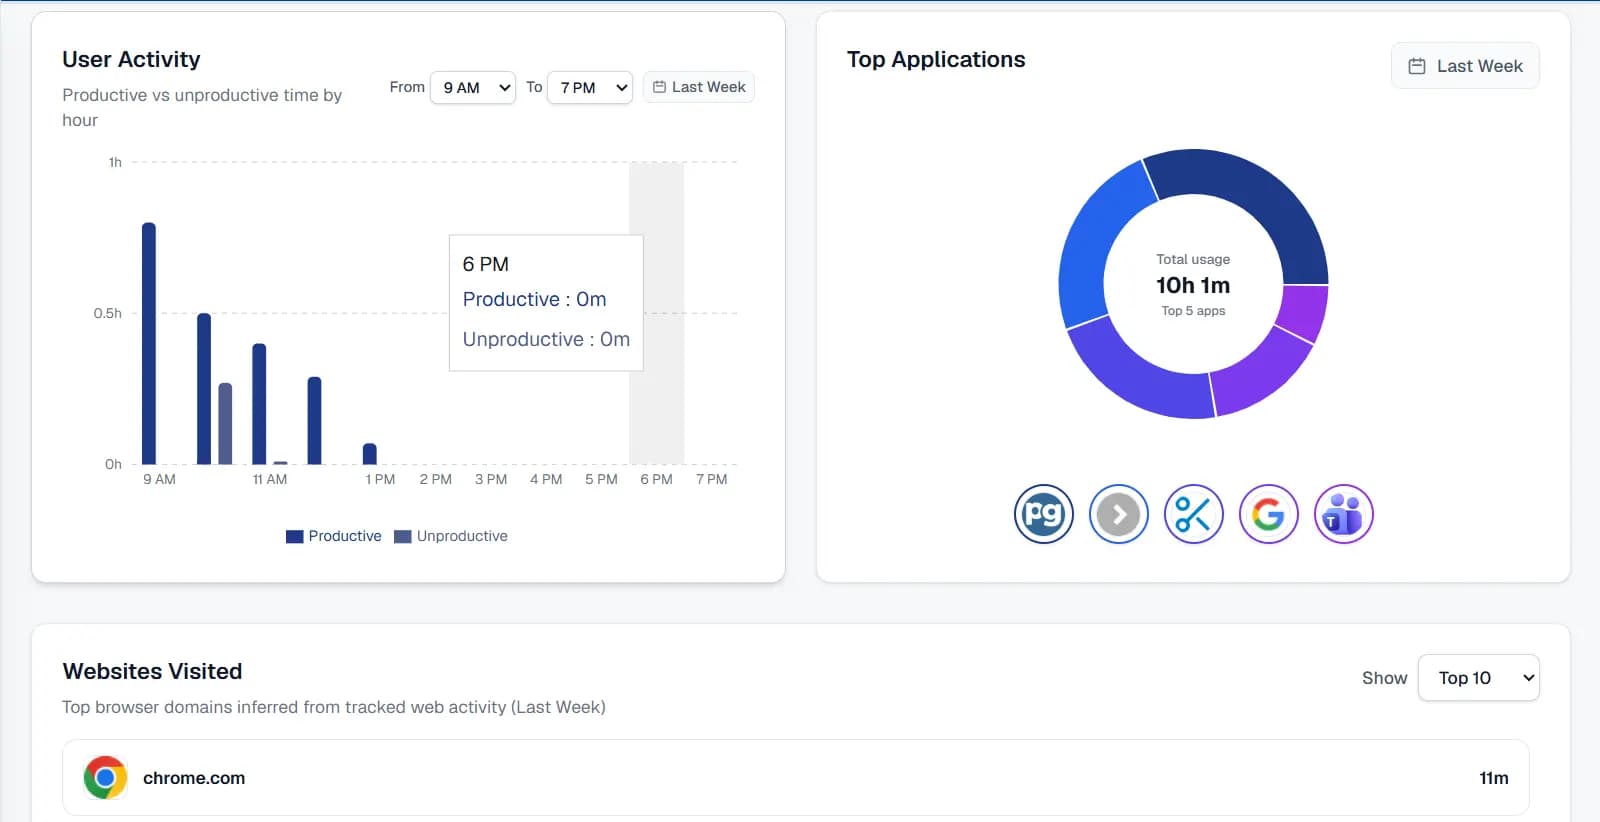
Task: Click the 11m duration for chrome.com
Action: (x=1494, y=778)
